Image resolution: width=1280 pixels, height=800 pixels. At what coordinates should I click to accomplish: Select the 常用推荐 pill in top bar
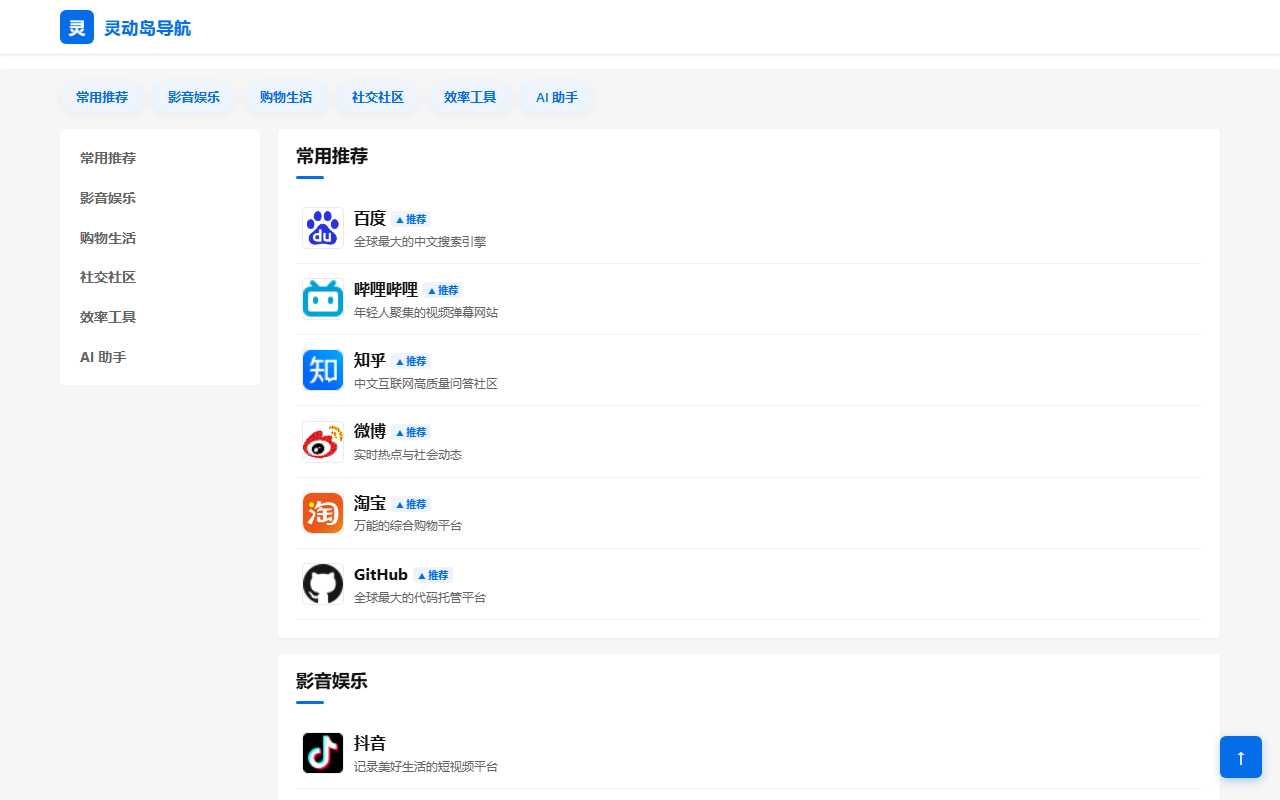[102, 97]
